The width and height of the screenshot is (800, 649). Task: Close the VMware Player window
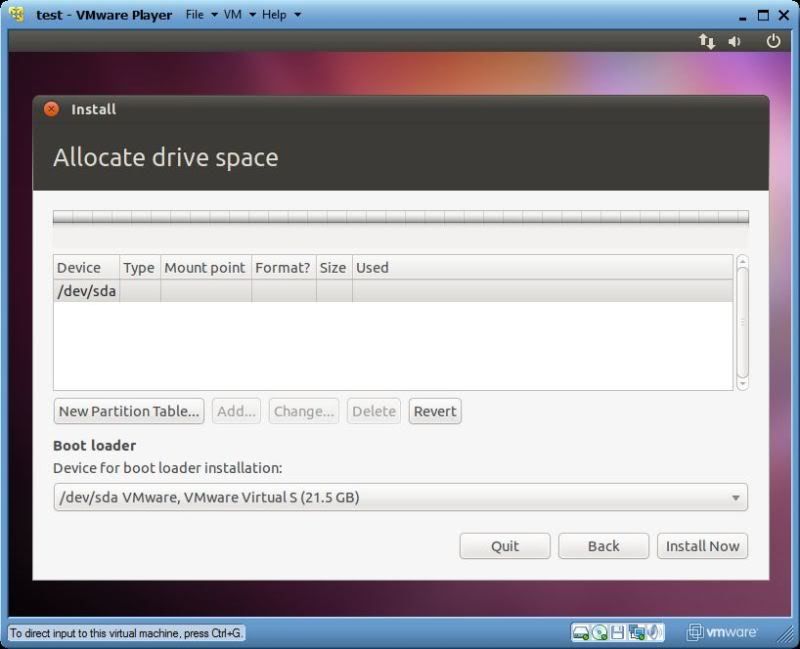click(x=784, y=15)
